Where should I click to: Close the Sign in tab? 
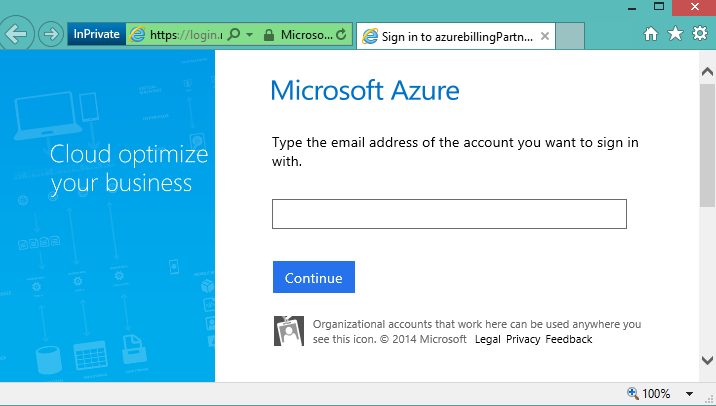tap(544, 37)
